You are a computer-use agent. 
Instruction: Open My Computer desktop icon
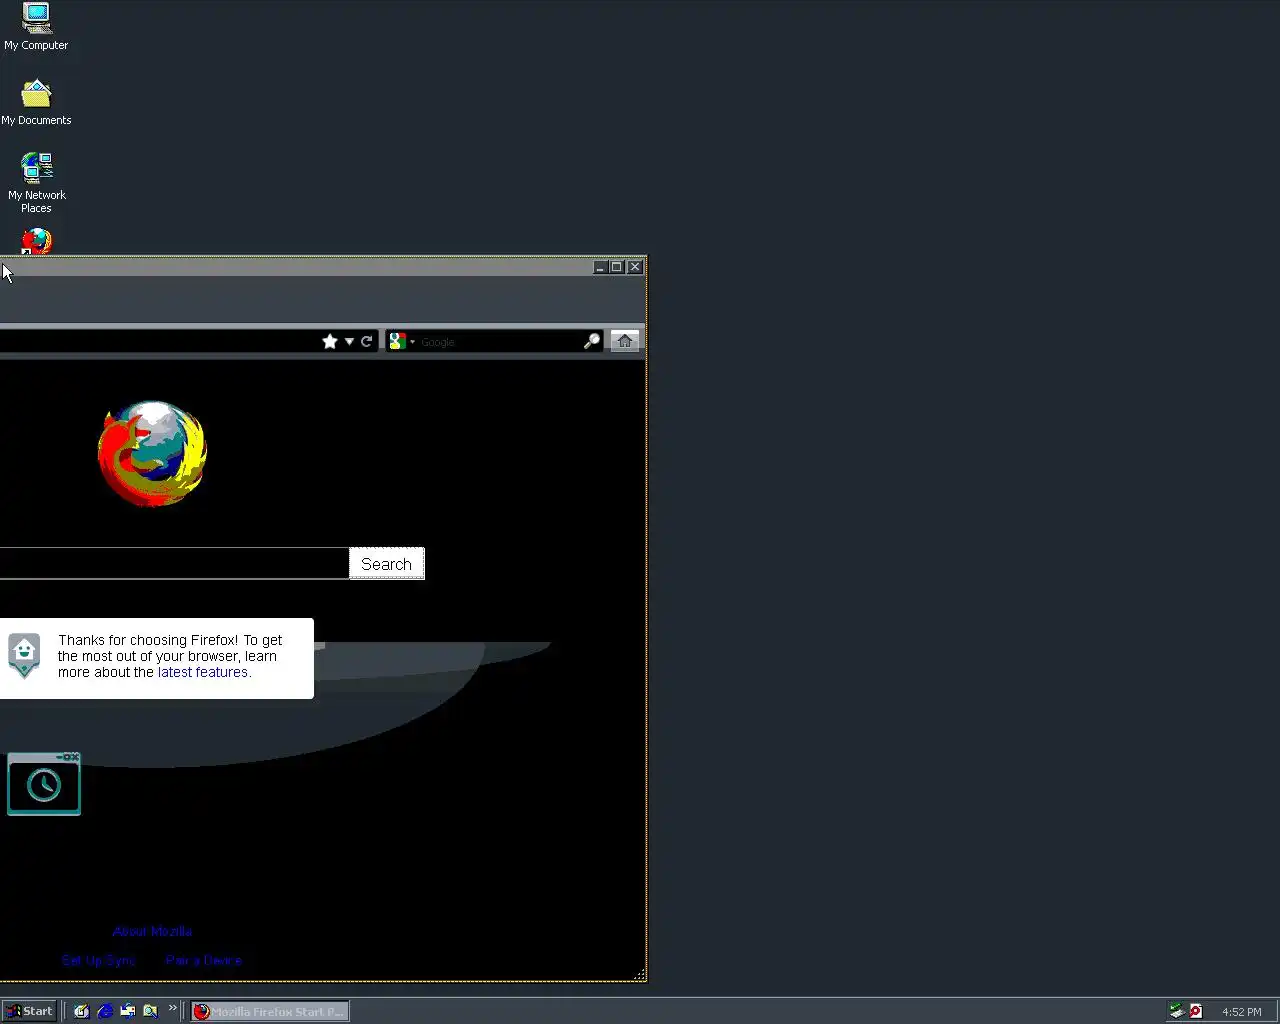click(36, 27)
